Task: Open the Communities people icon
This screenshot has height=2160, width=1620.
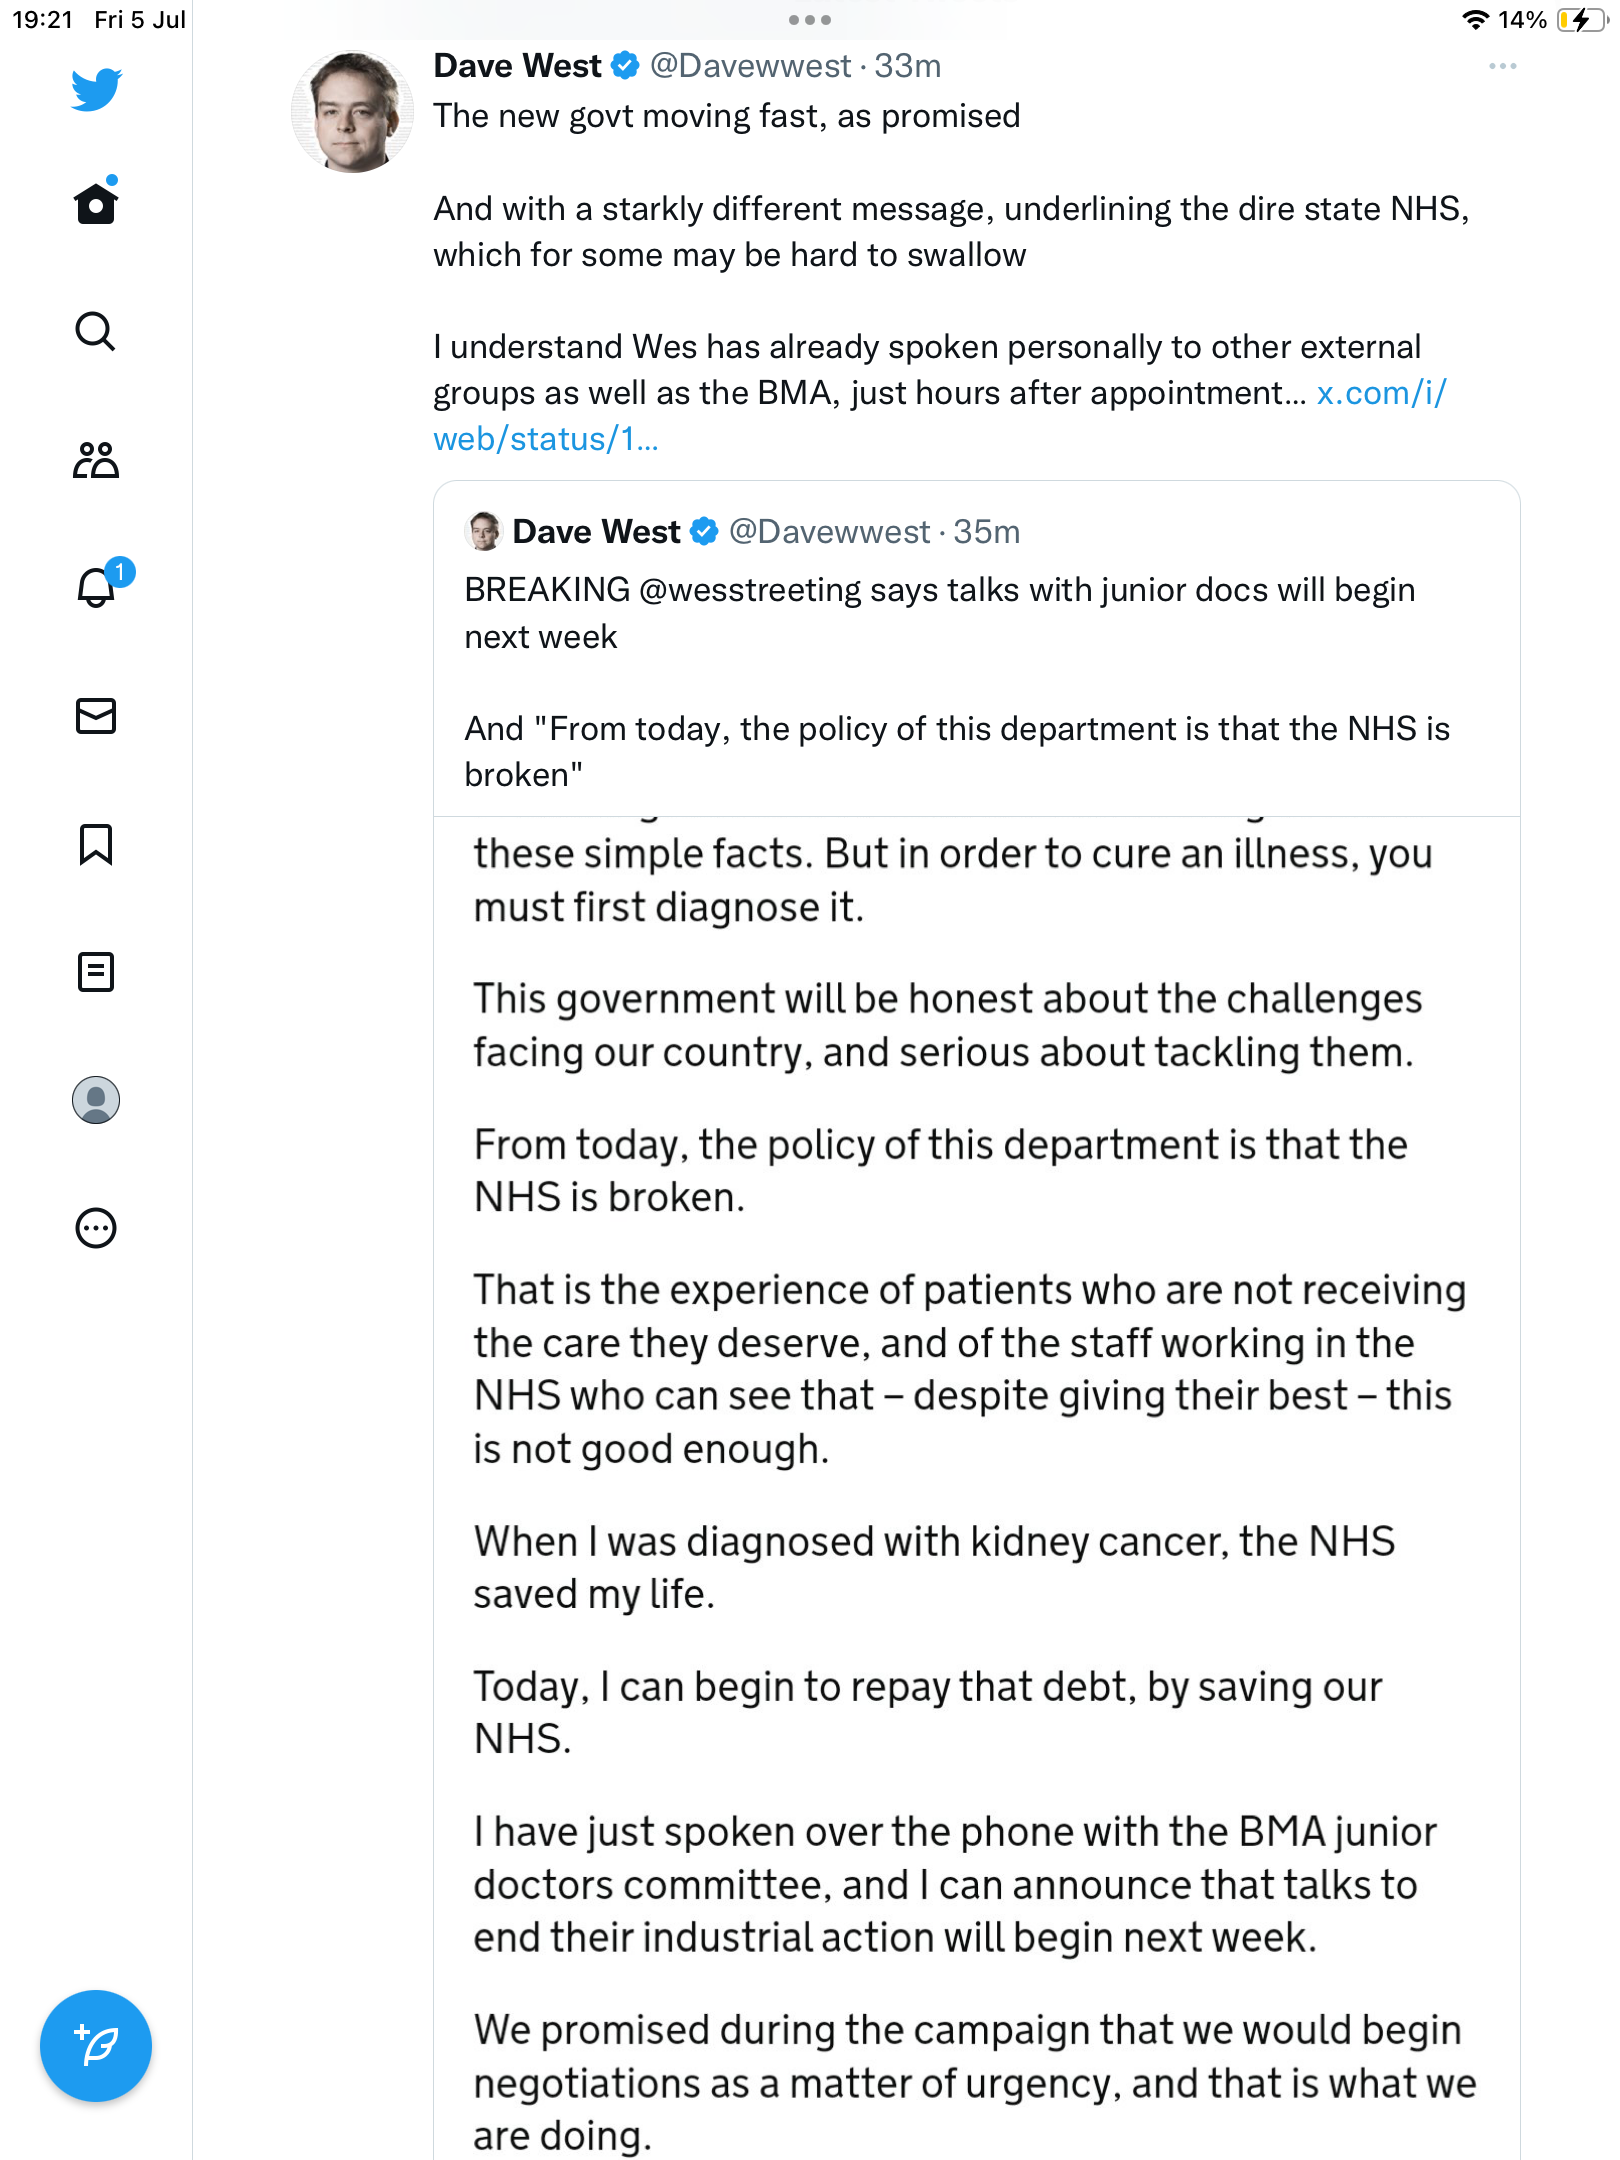Action: [x=96, y=460]
